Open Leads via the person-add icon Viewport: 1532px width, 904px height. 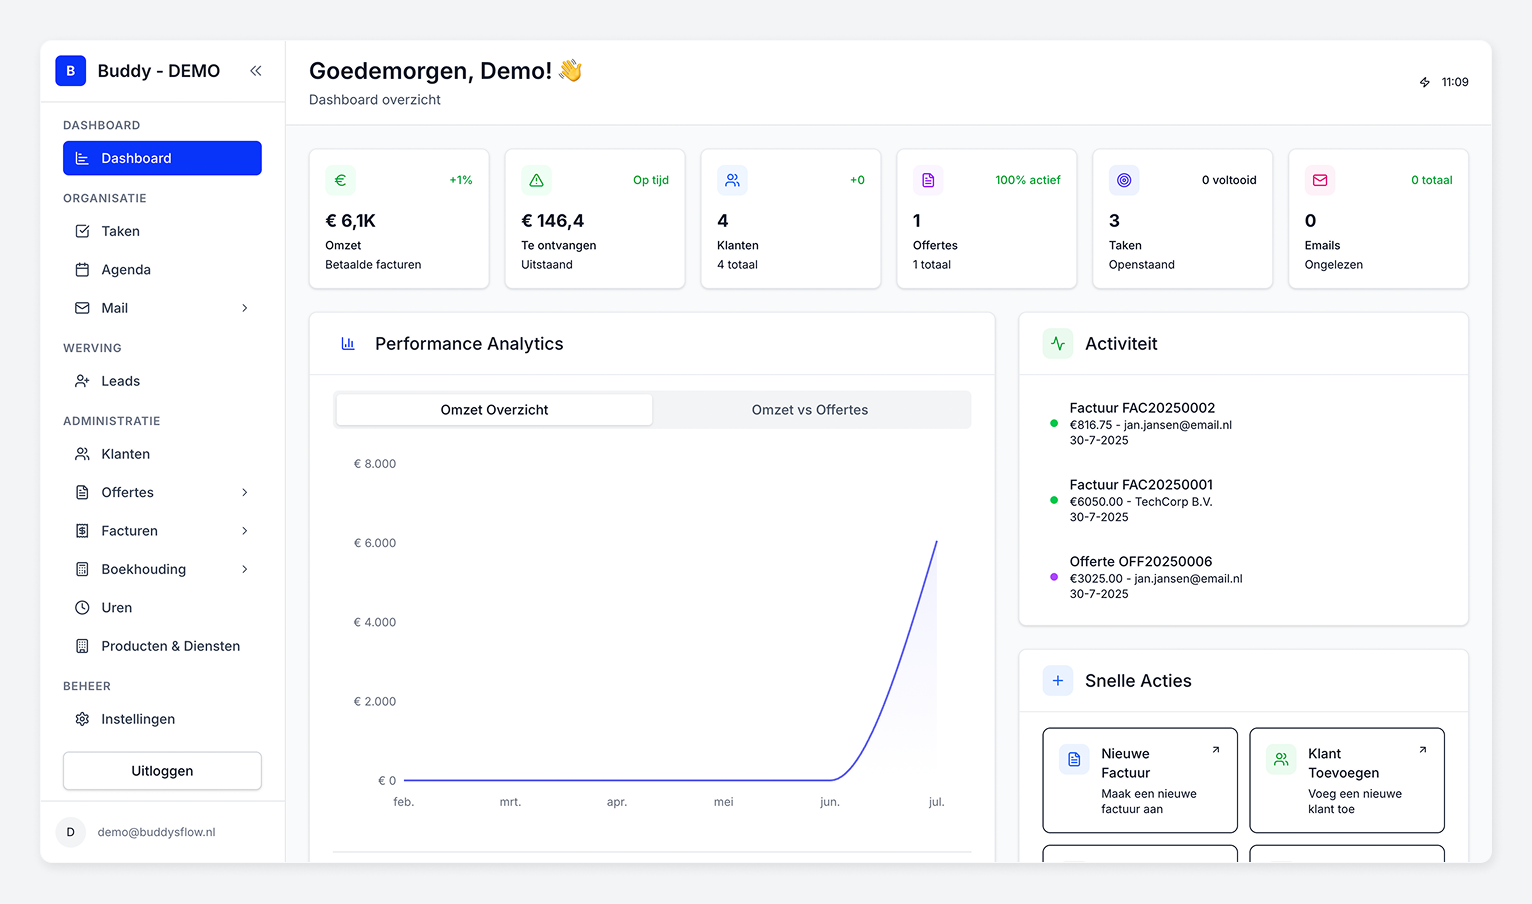[x=84, y=381]
